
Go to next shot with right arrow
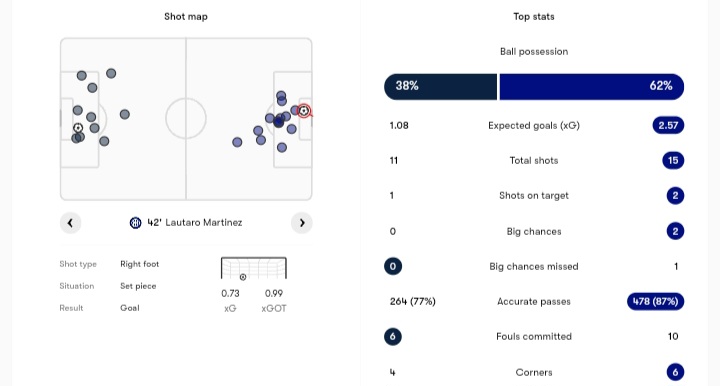[302, 223]
